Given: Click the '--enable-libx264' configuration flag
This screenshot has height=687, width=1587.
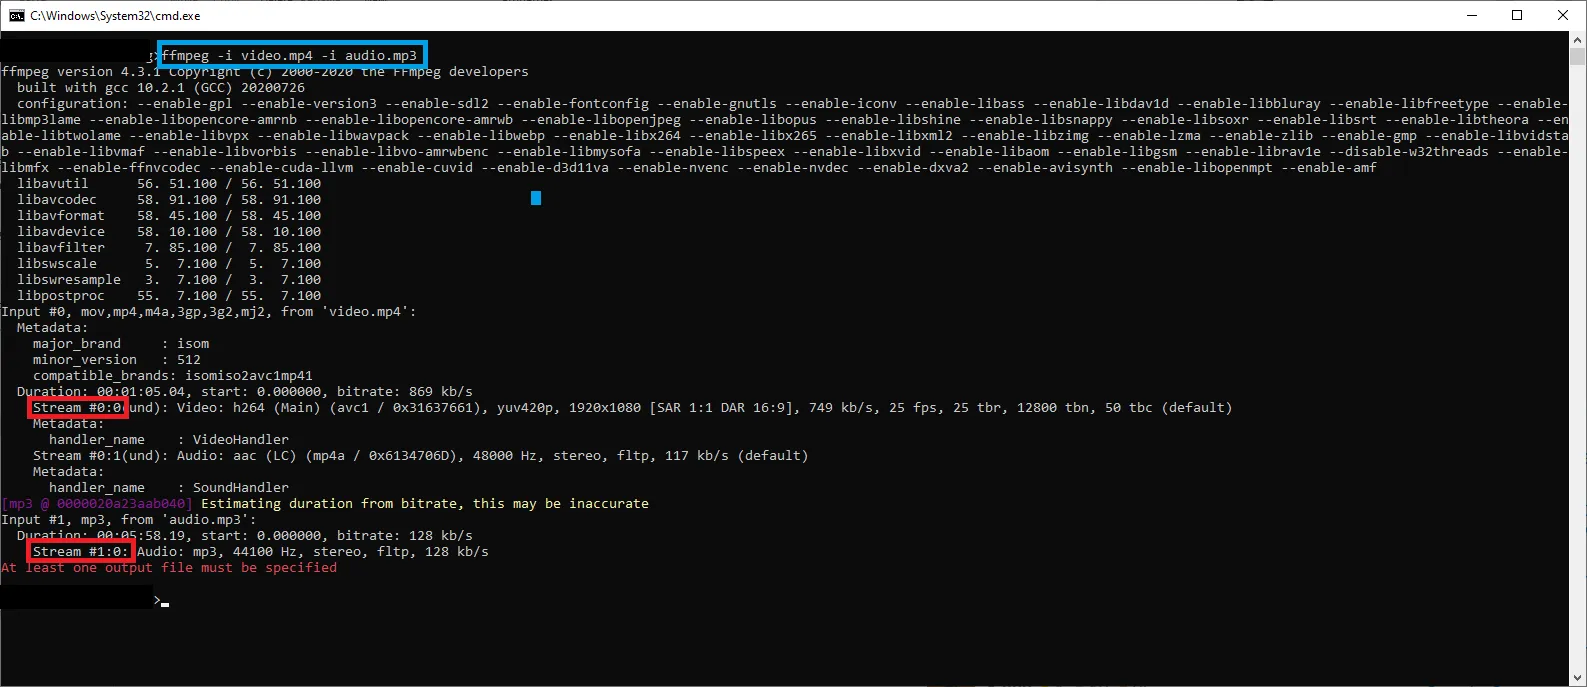Looking at the screenshot, I should (617, 135).
